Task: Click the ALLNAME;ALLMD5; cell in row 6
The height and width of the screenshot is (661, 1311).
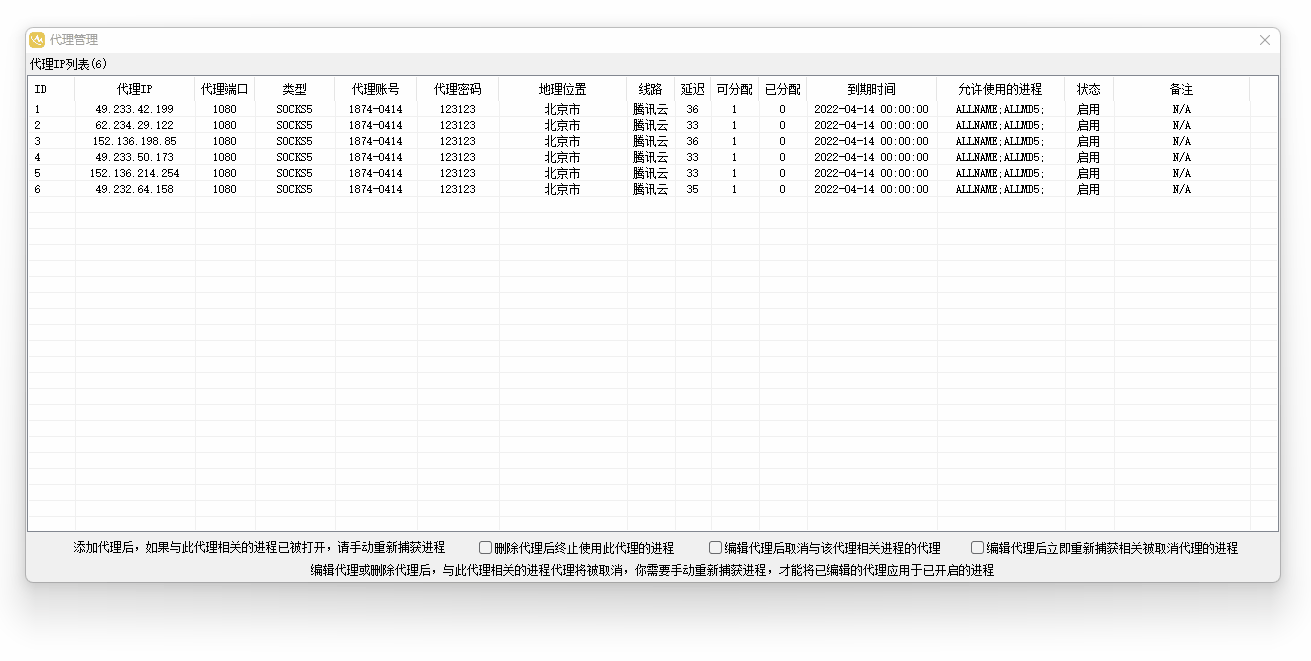Action: coord(1000,189)
